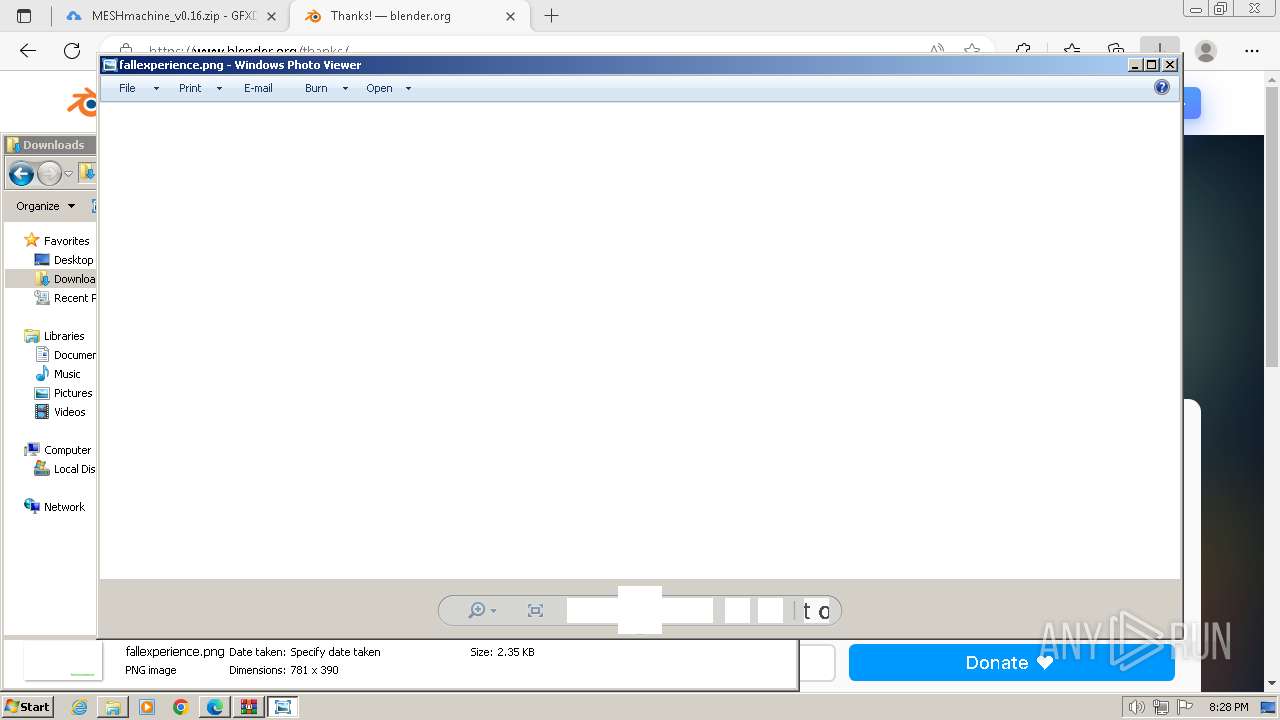Open a new browser tab

point(551,16)
